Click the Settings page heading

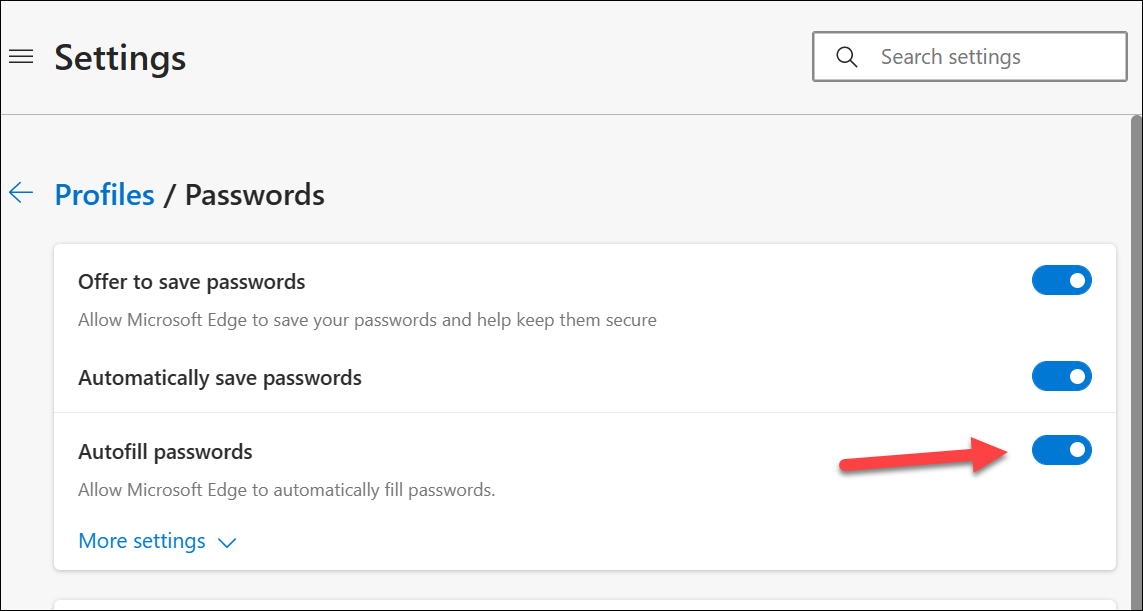point(120,57)
